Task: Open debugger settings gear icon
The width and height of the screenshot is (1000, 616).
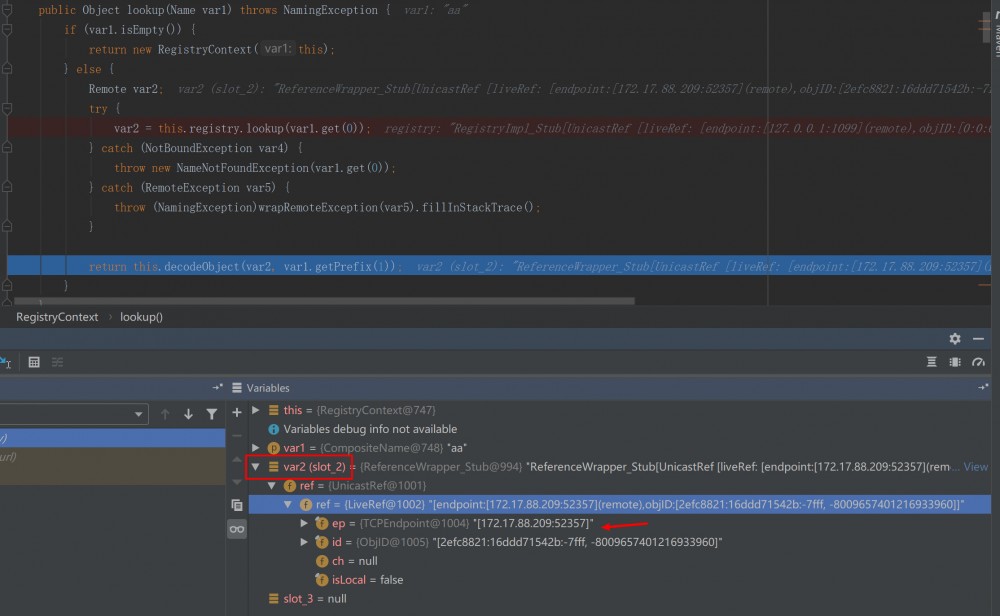Action: click(x=955, y=339)
